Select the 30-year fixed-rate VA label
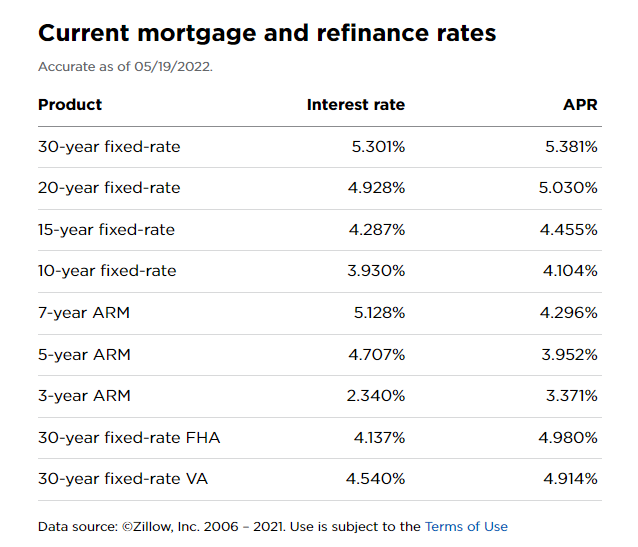 pyautogui.click(x=123, y=479)
